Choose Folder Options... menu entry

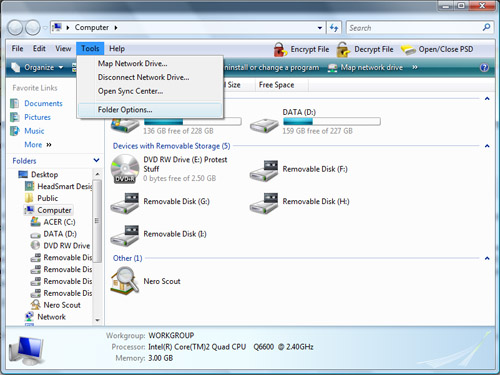pyautogui.click(x=150, y=110)
